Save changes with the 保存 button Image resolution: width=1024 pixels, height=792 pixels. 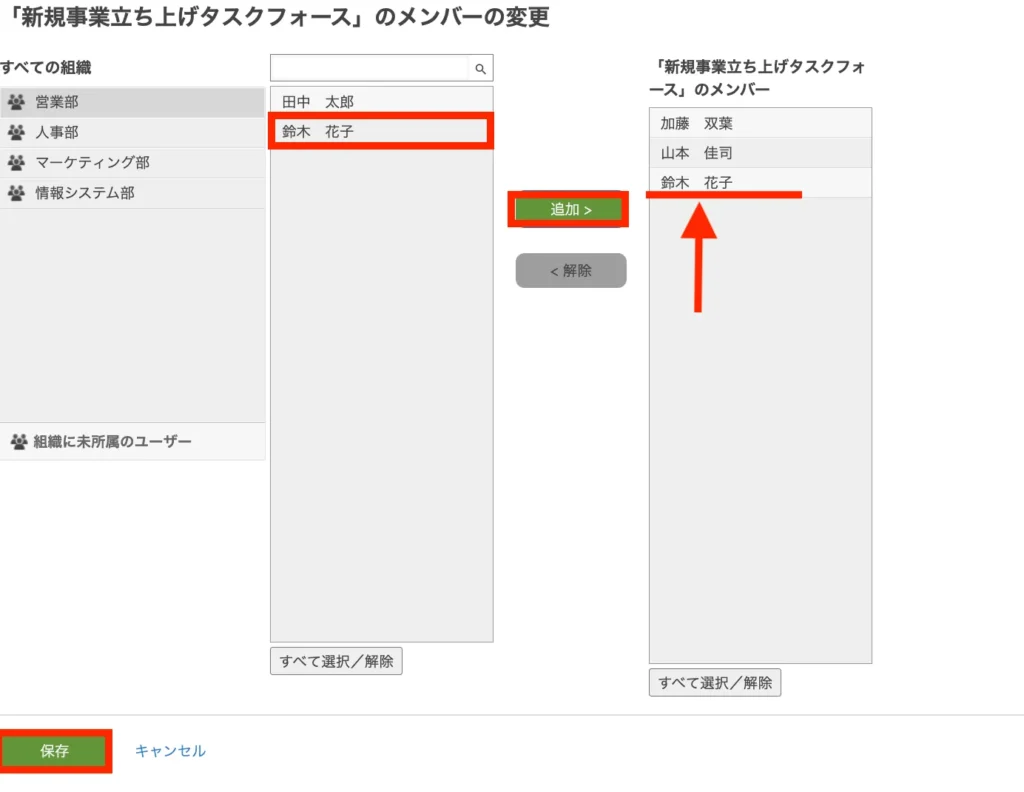tap(54, 751)
